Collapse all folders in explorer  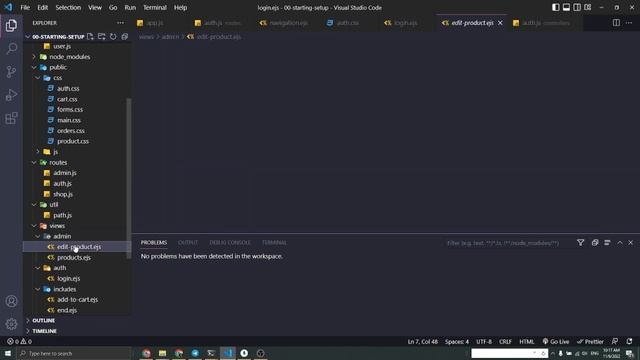click(124, 37)
